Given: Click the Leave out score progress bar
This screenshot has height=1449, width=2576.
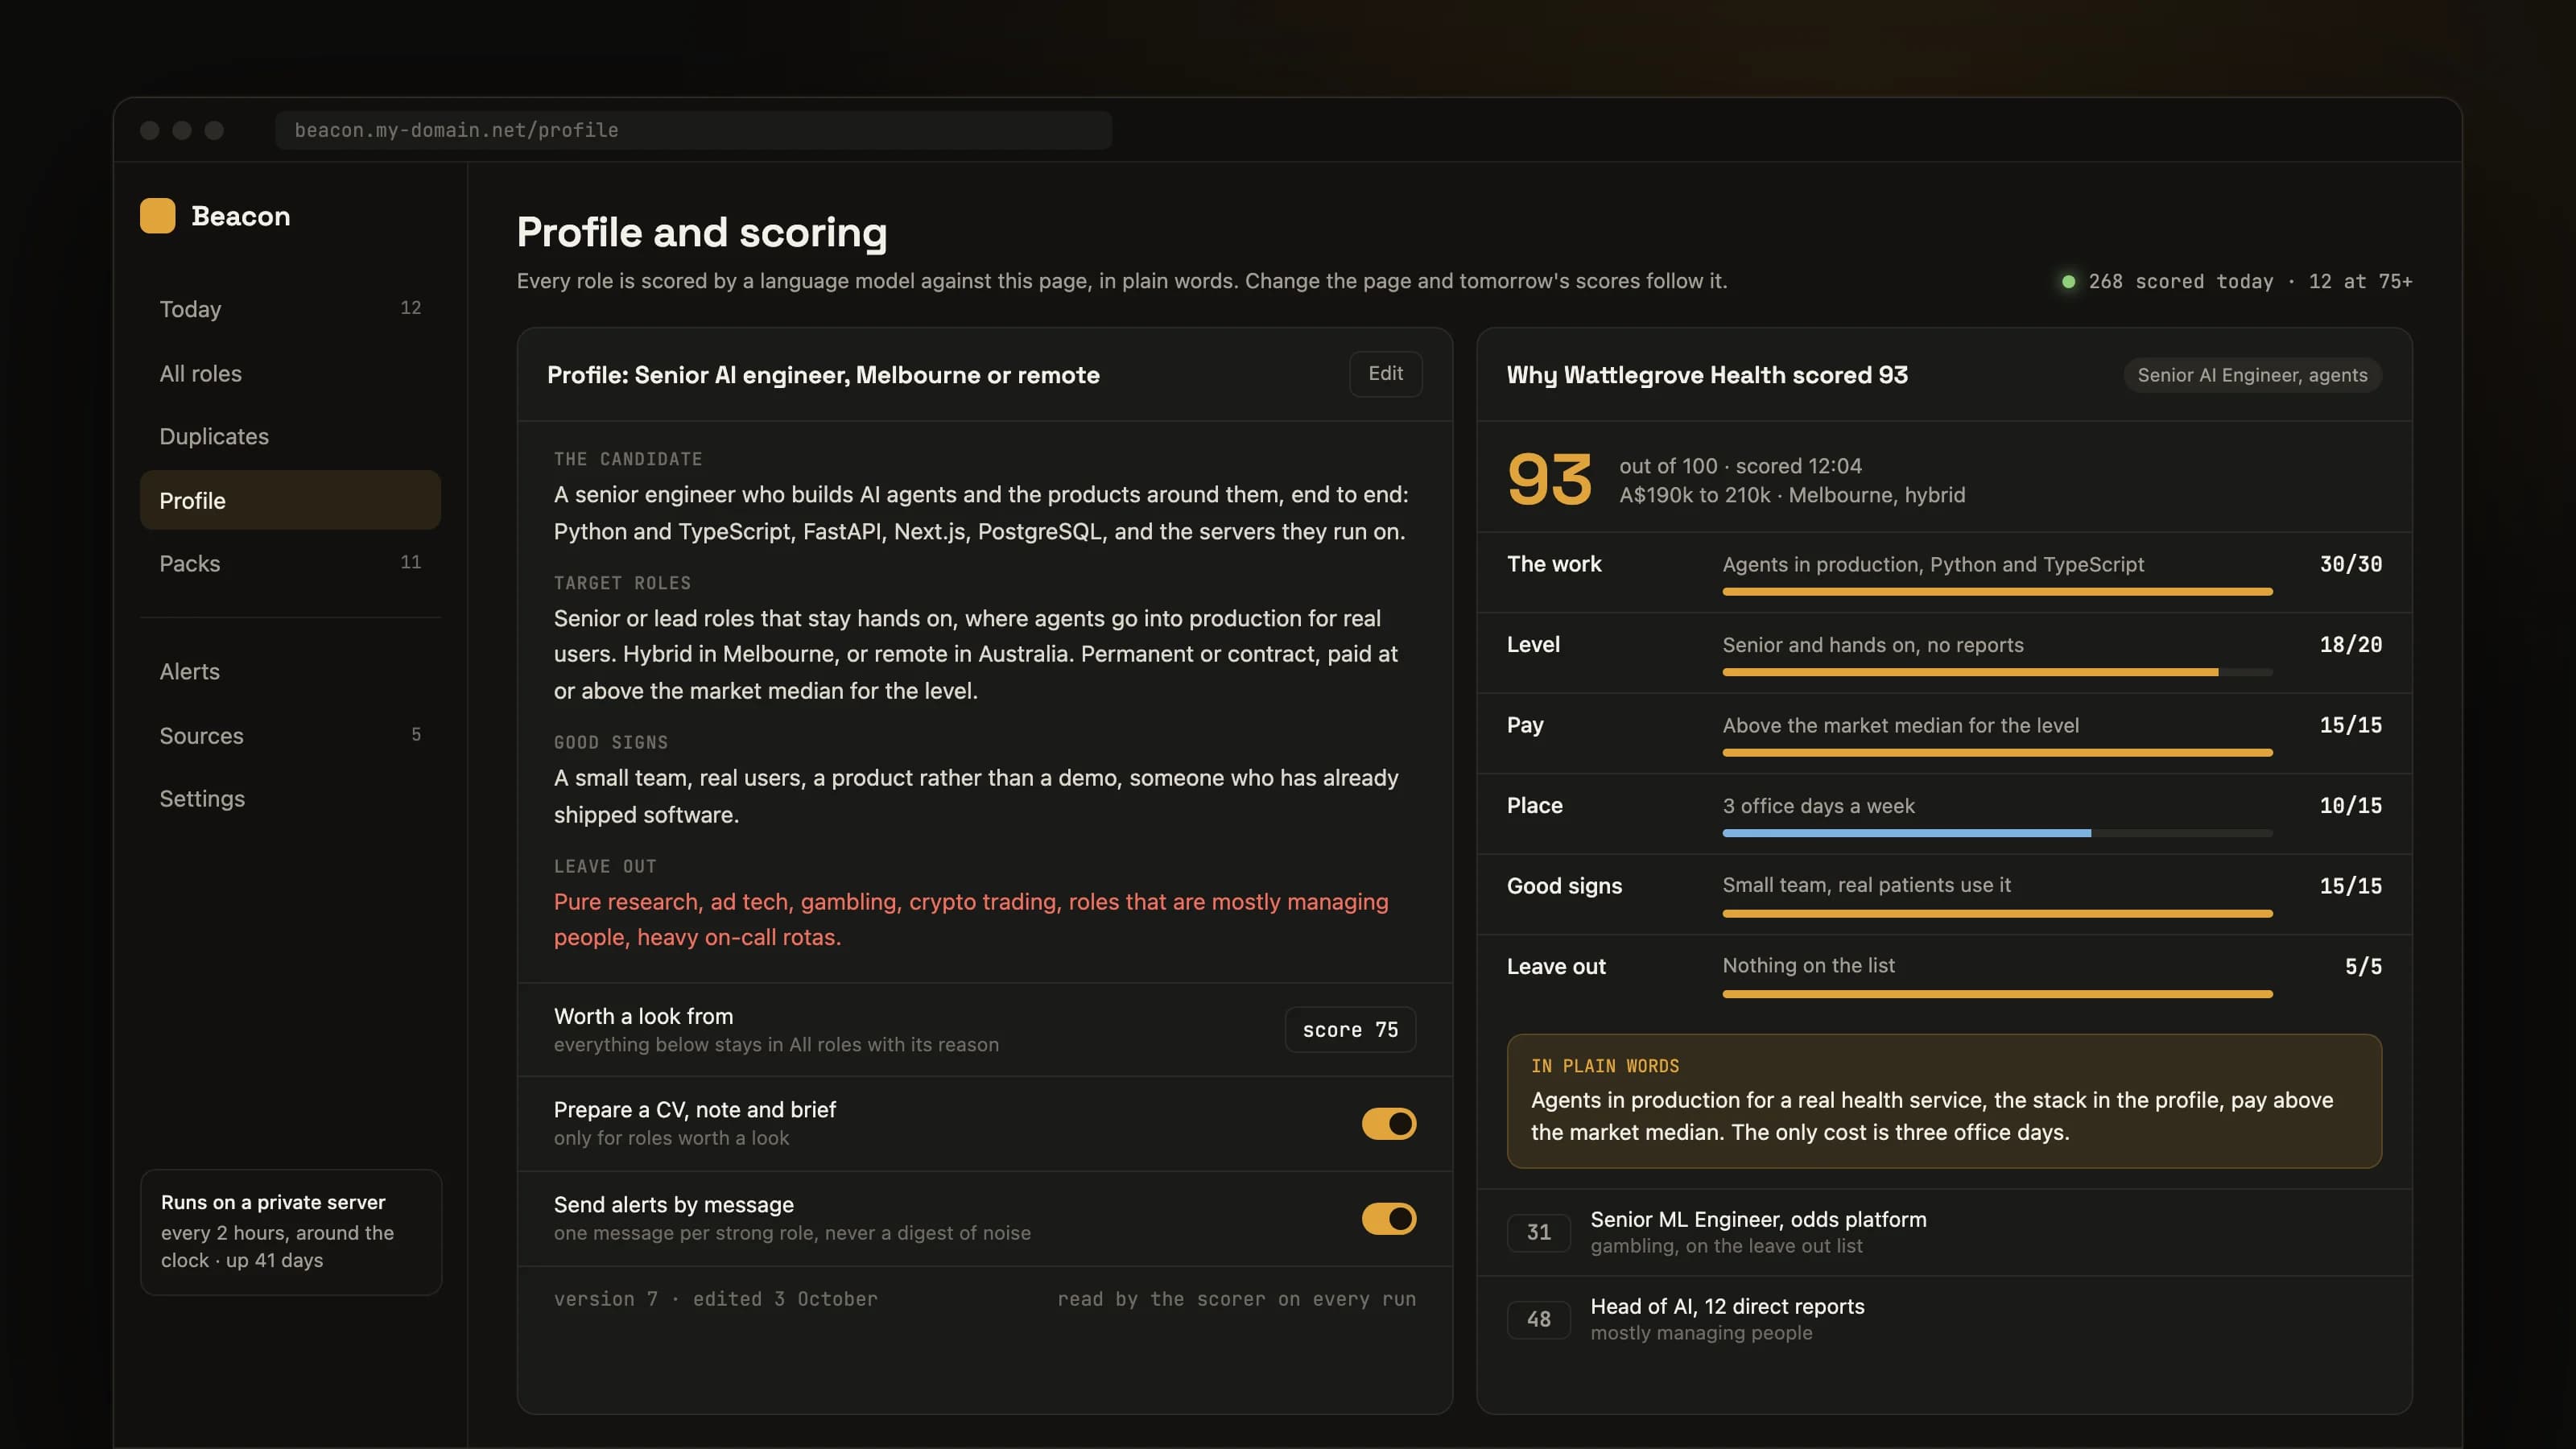Looking at the screenshot, I should click(1997, 995).
